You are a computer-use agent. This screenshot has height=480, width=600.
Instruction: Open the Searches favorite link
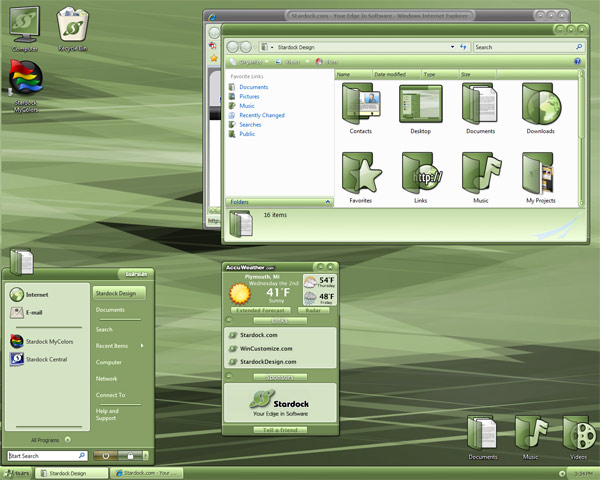point(245,124)
